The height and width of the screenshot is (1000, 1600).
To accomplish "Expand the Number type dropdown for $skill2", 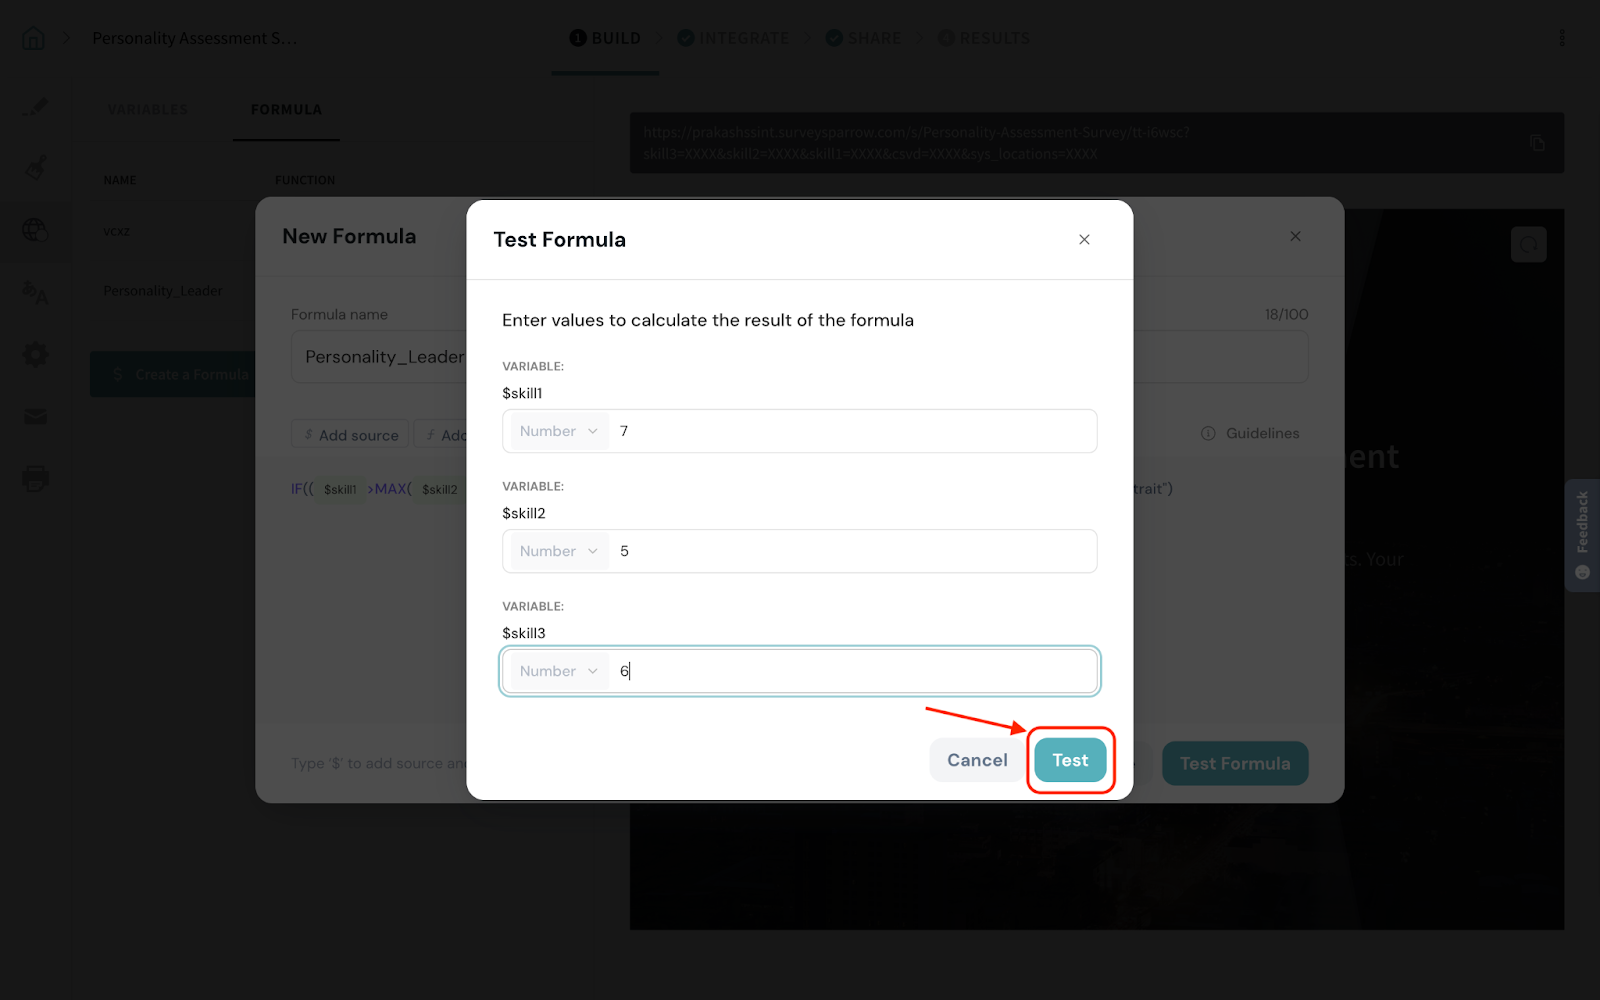I will pyautogui.click(x=558, y=551).
